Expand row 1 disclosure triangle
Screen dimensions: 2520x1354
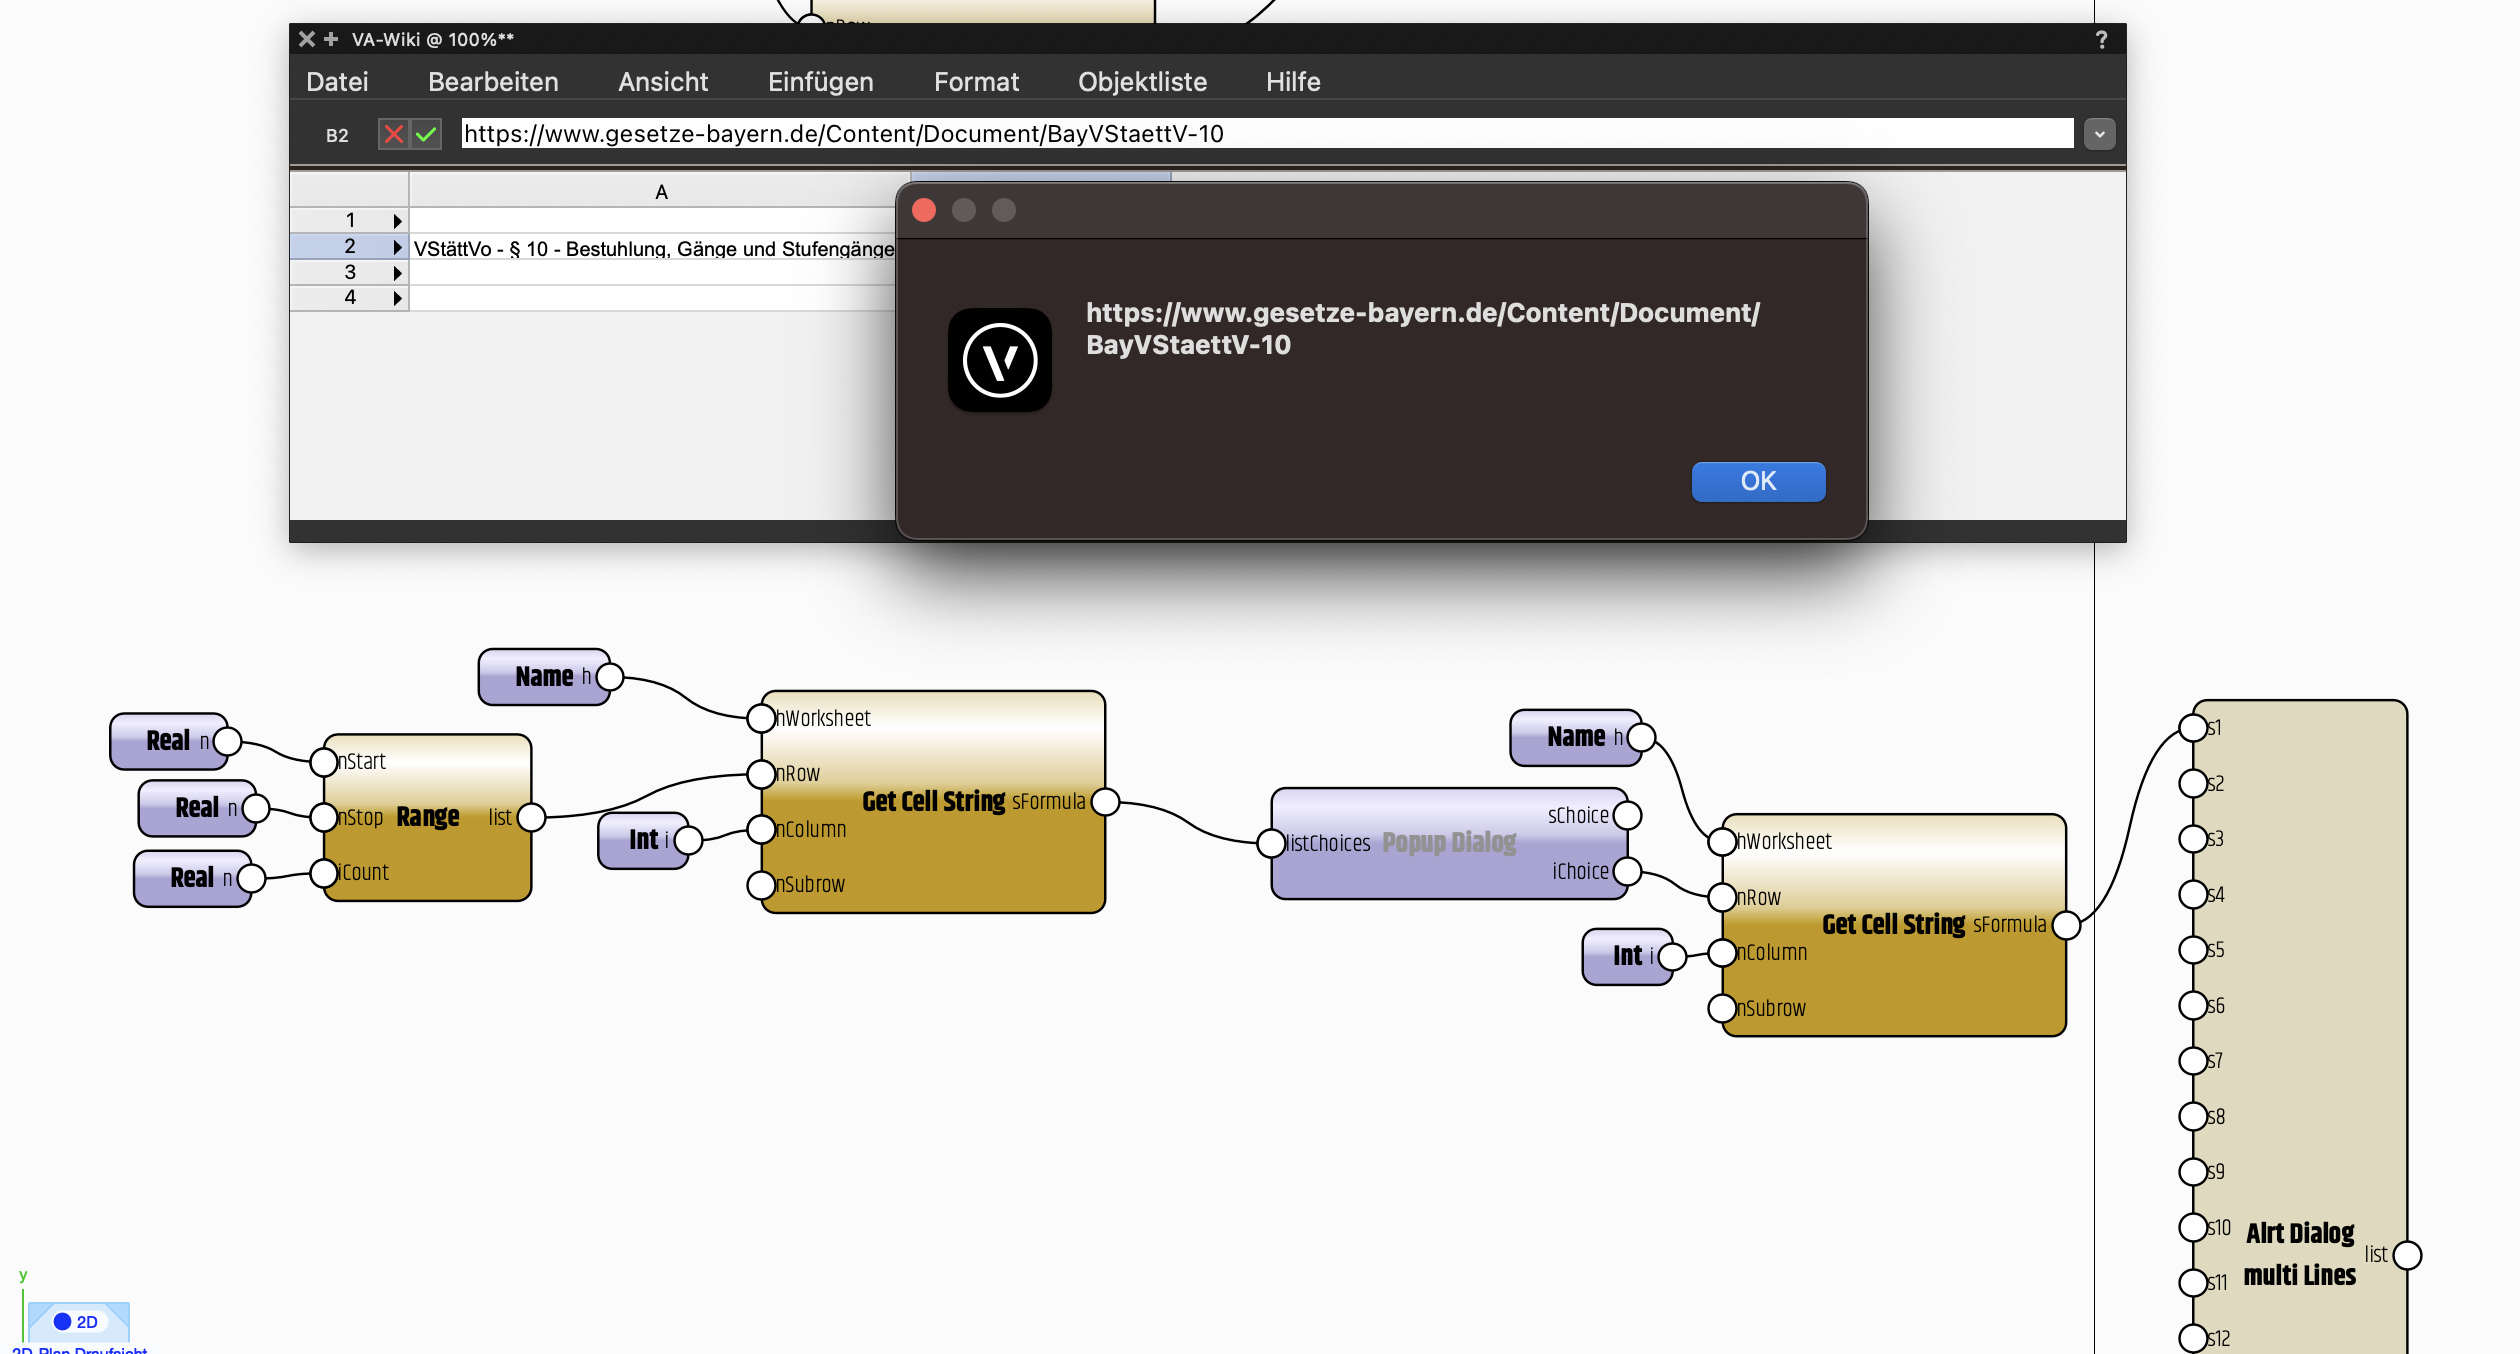(397, 221)
